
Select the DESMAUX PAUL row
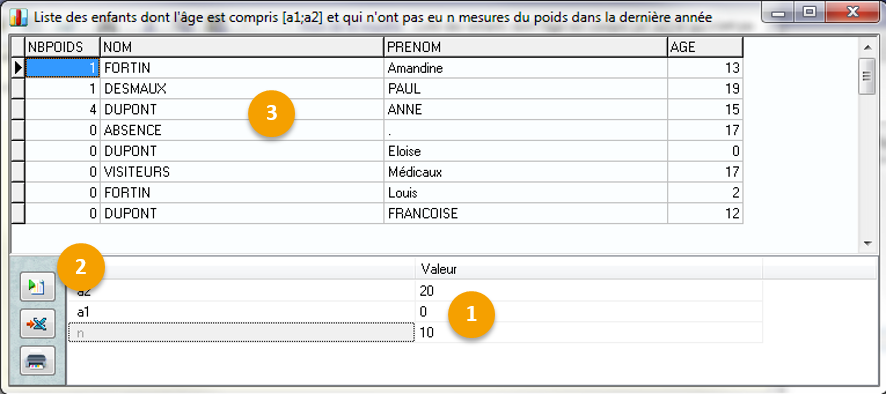[377, 89]
